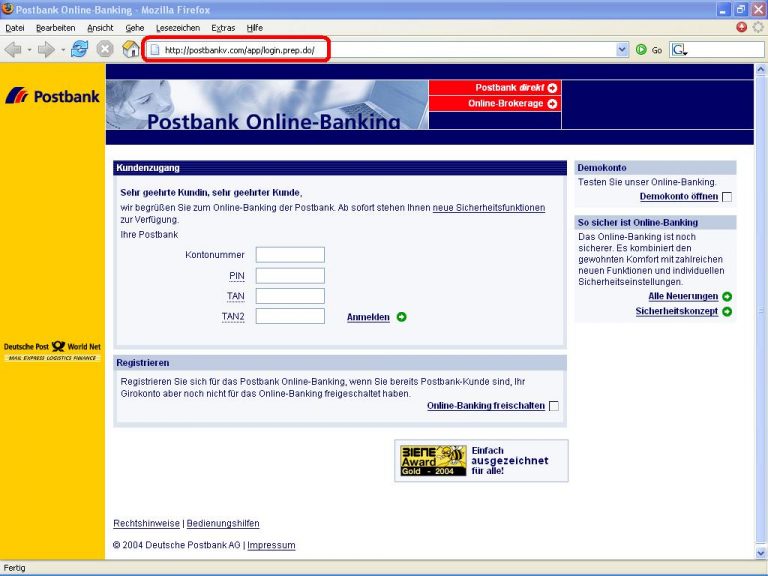Click the Forward arrow button

[45, 49]
